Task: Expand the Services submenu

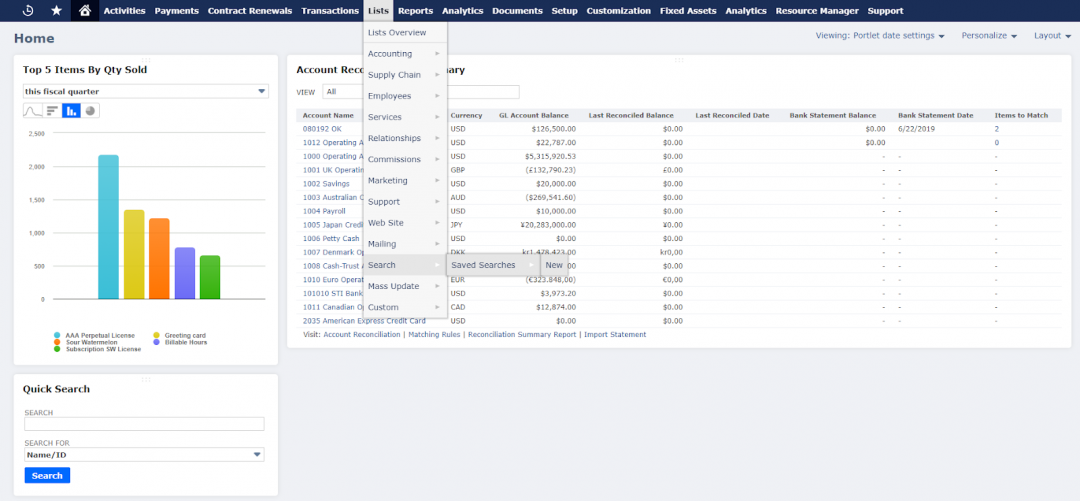Action: (x=405, y=117)
